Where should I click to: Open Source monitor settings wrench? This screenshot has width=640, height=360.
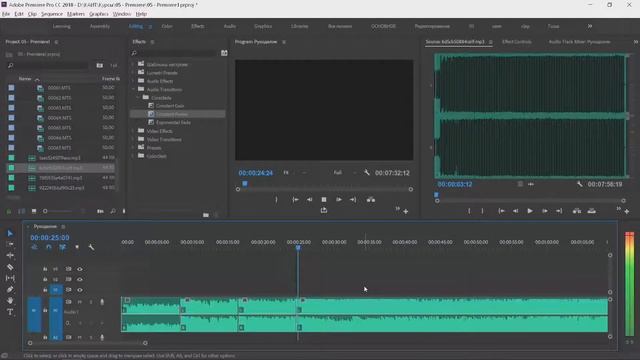pyautogui.click(x=580, y=184)
